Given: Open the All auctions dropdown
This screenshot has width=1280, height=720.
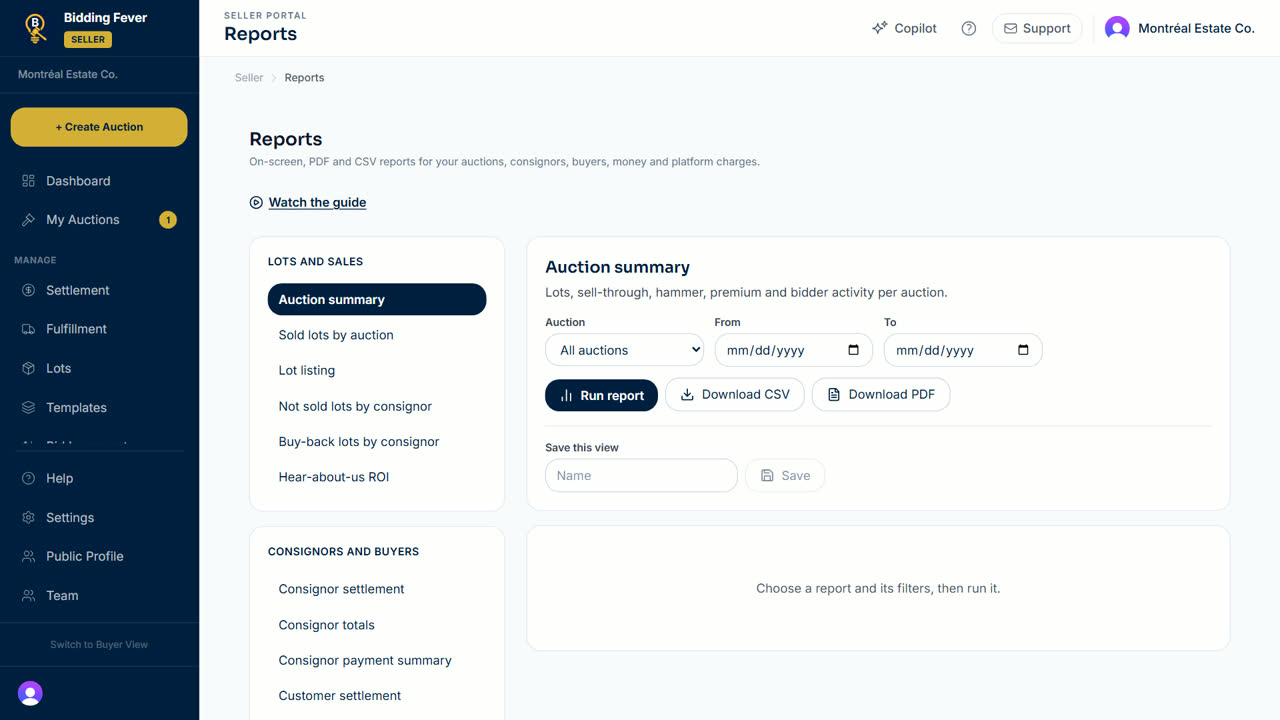Looking at the screenshot, I should tap(625, 350).
